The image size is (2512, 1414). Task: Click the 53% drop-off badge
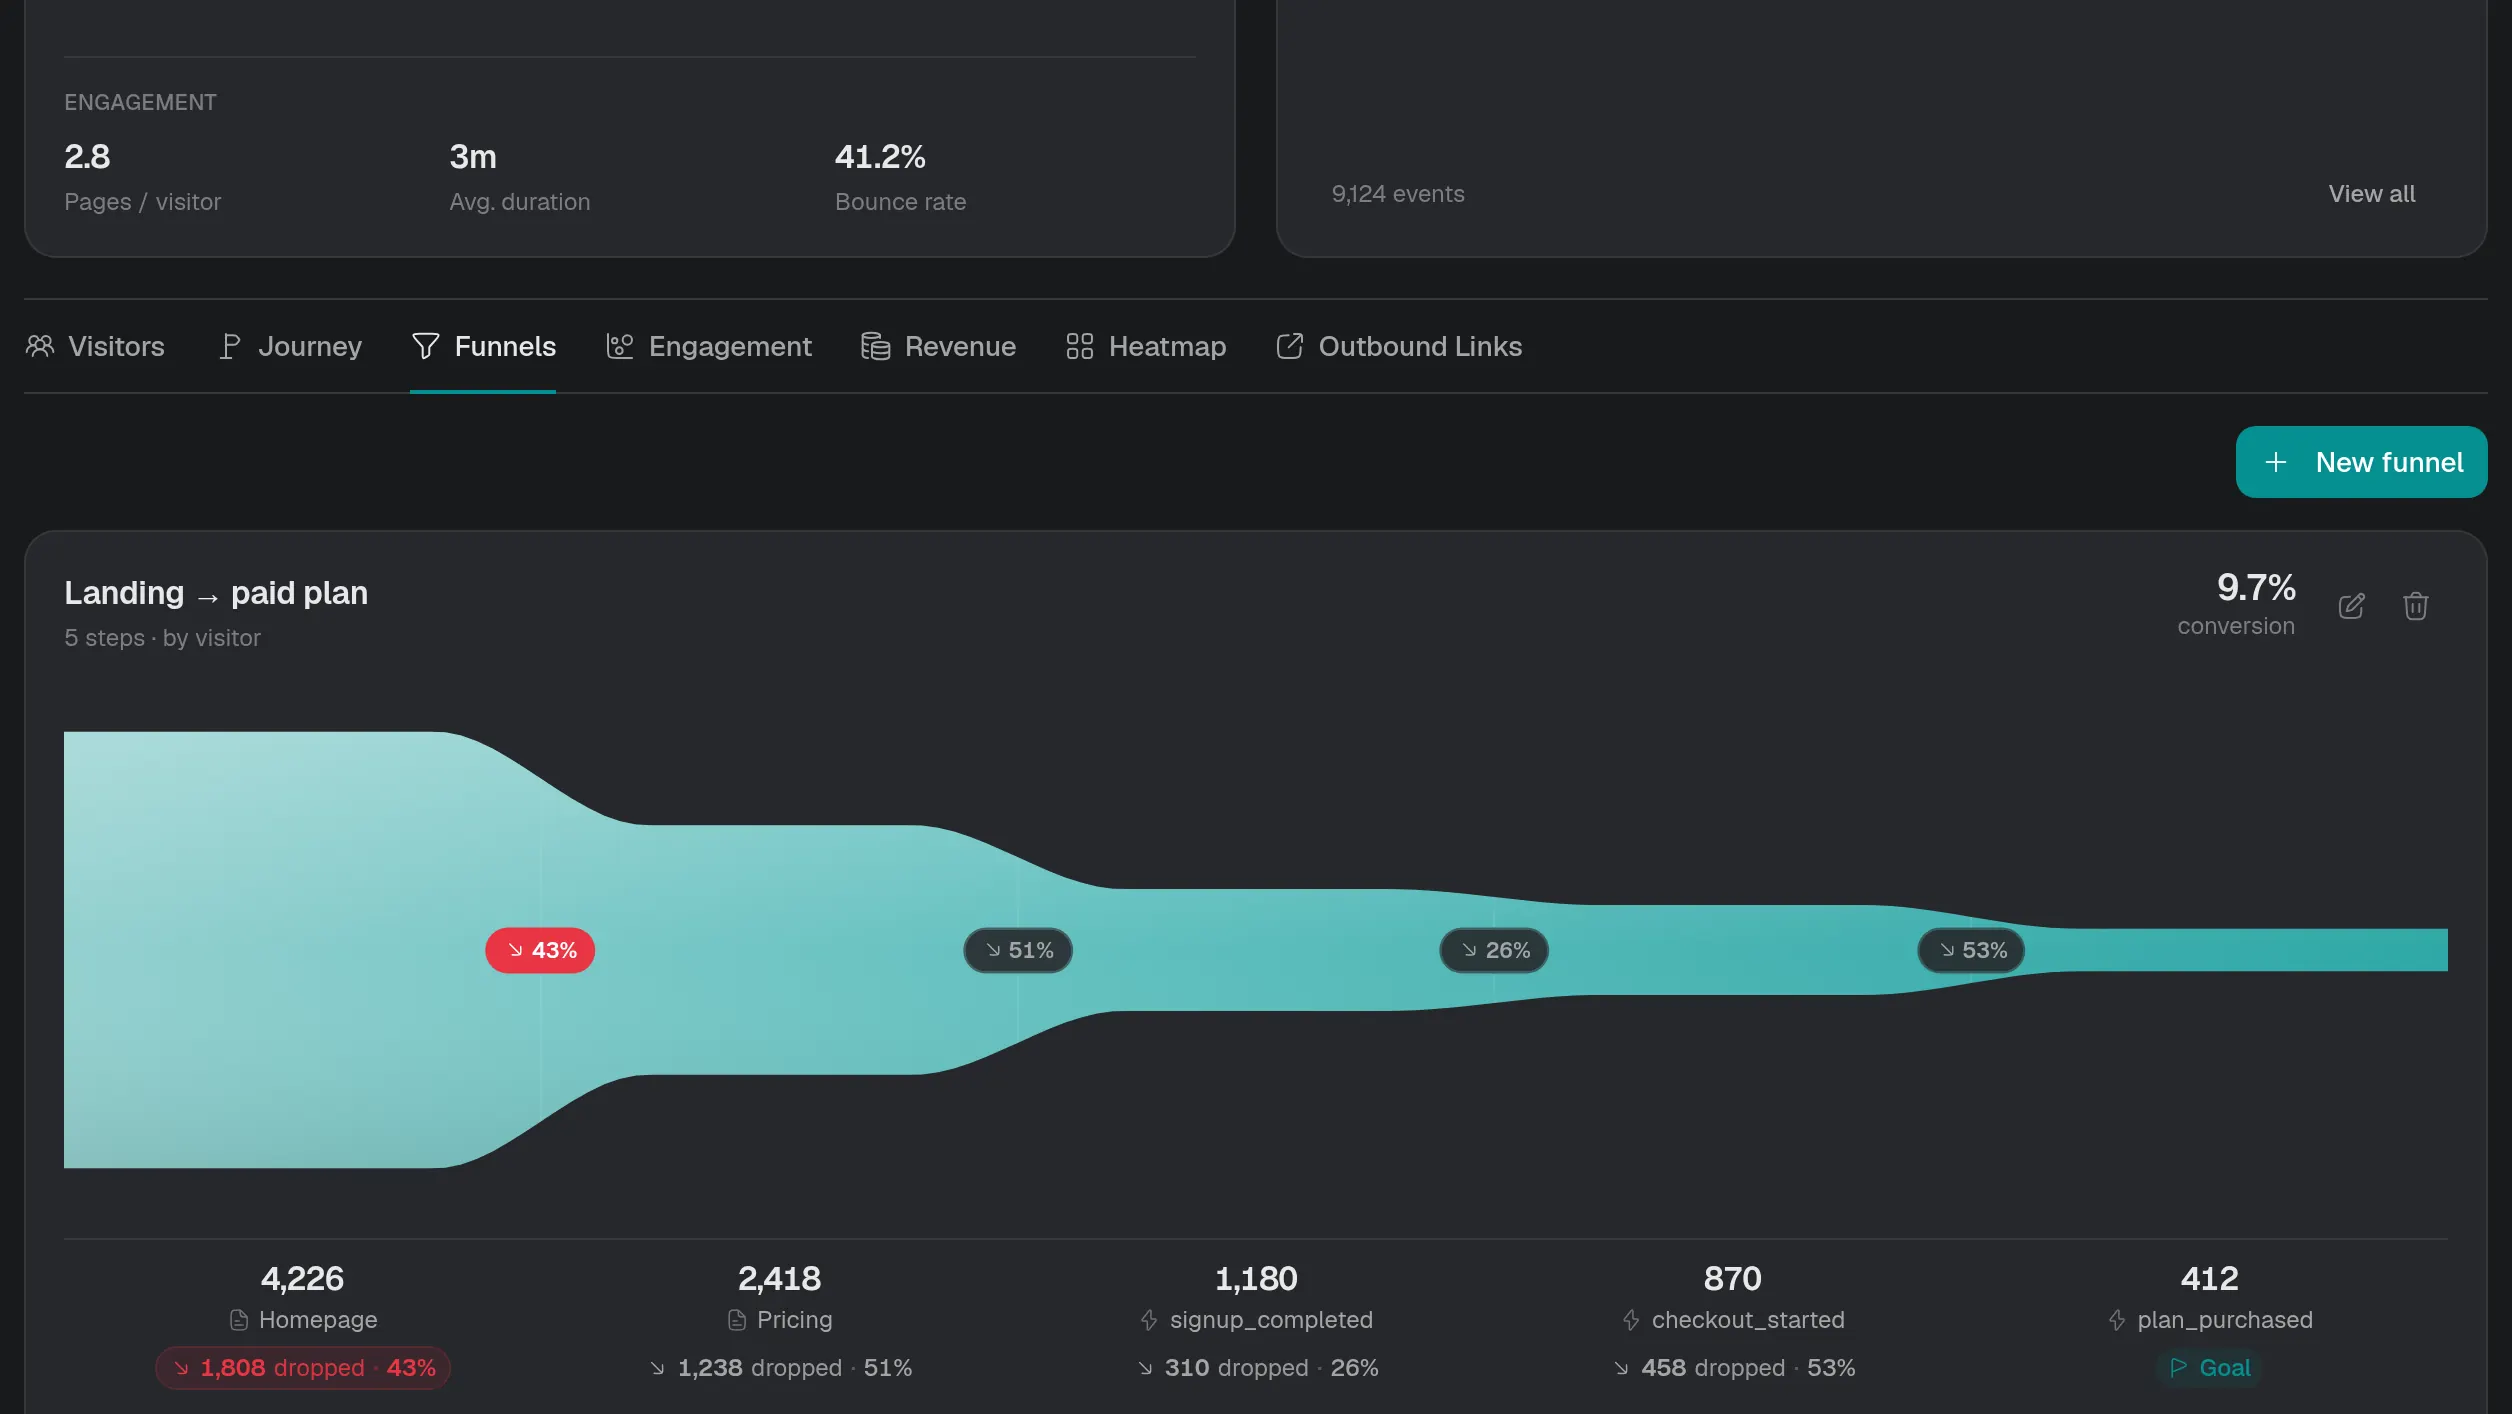pos(1971,950)
